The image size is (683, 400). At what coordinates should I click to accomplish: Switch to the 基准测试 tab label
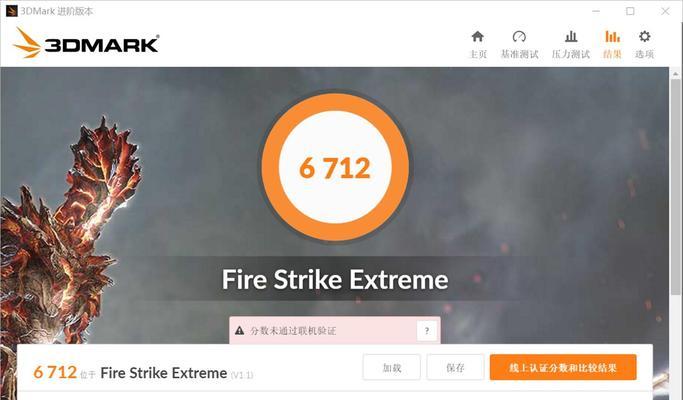coord(519,54)
